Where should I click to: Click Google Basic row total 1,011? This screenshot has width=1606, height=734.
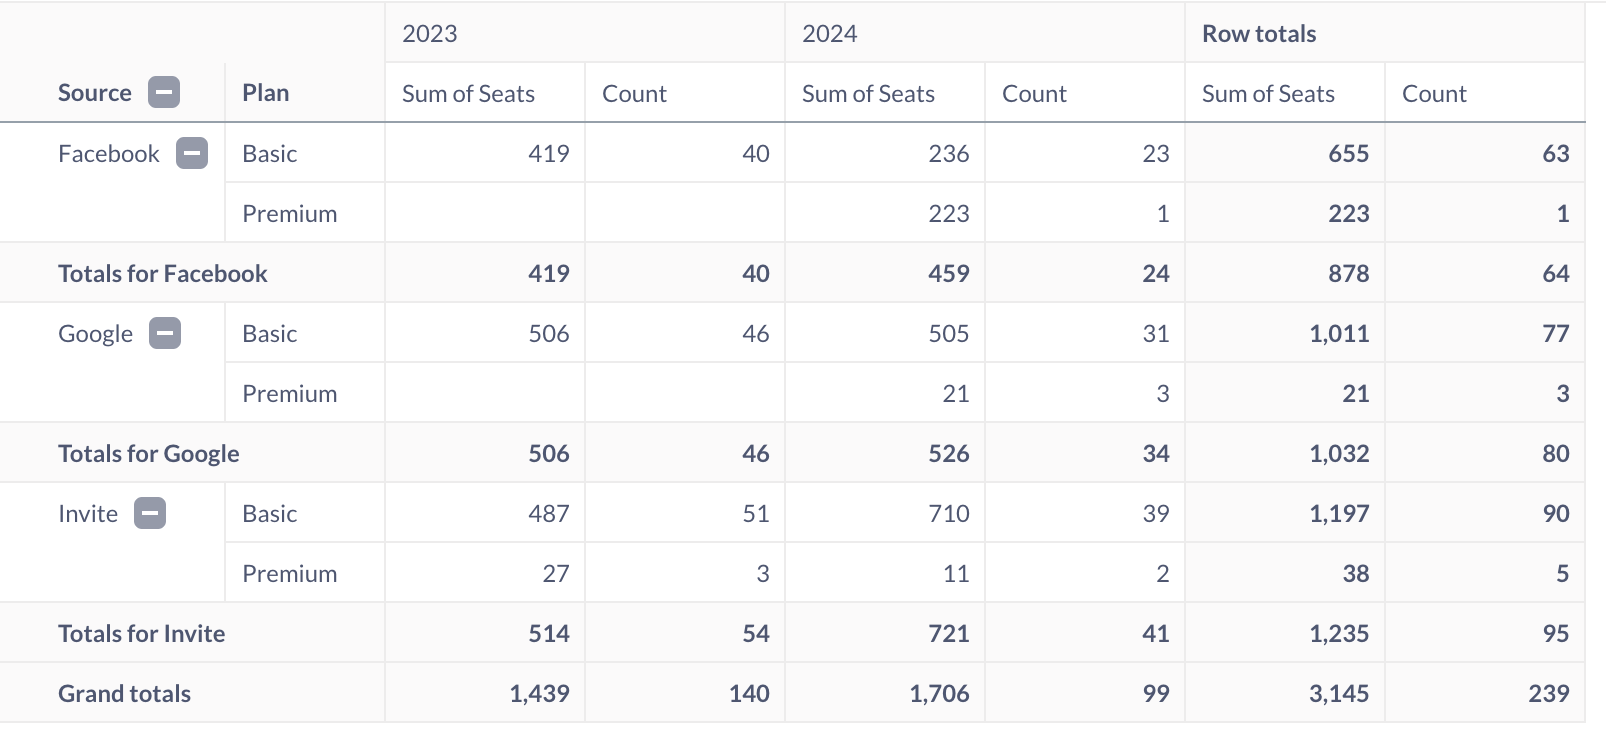point(1339,334)
